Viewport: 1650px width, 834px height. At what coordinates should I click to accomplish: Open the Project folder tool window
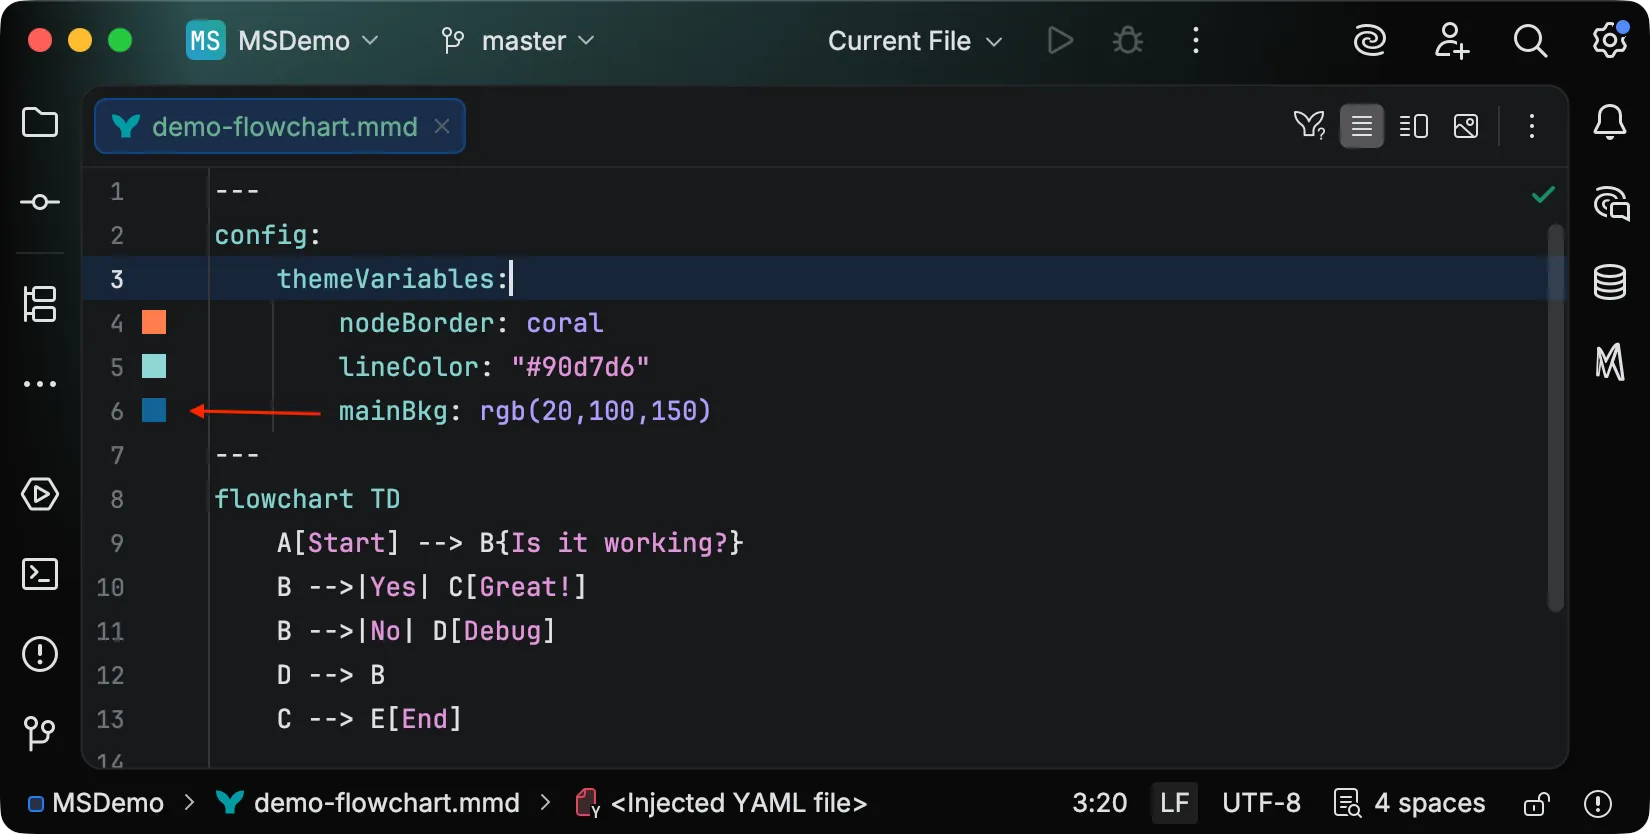(40, 123)
